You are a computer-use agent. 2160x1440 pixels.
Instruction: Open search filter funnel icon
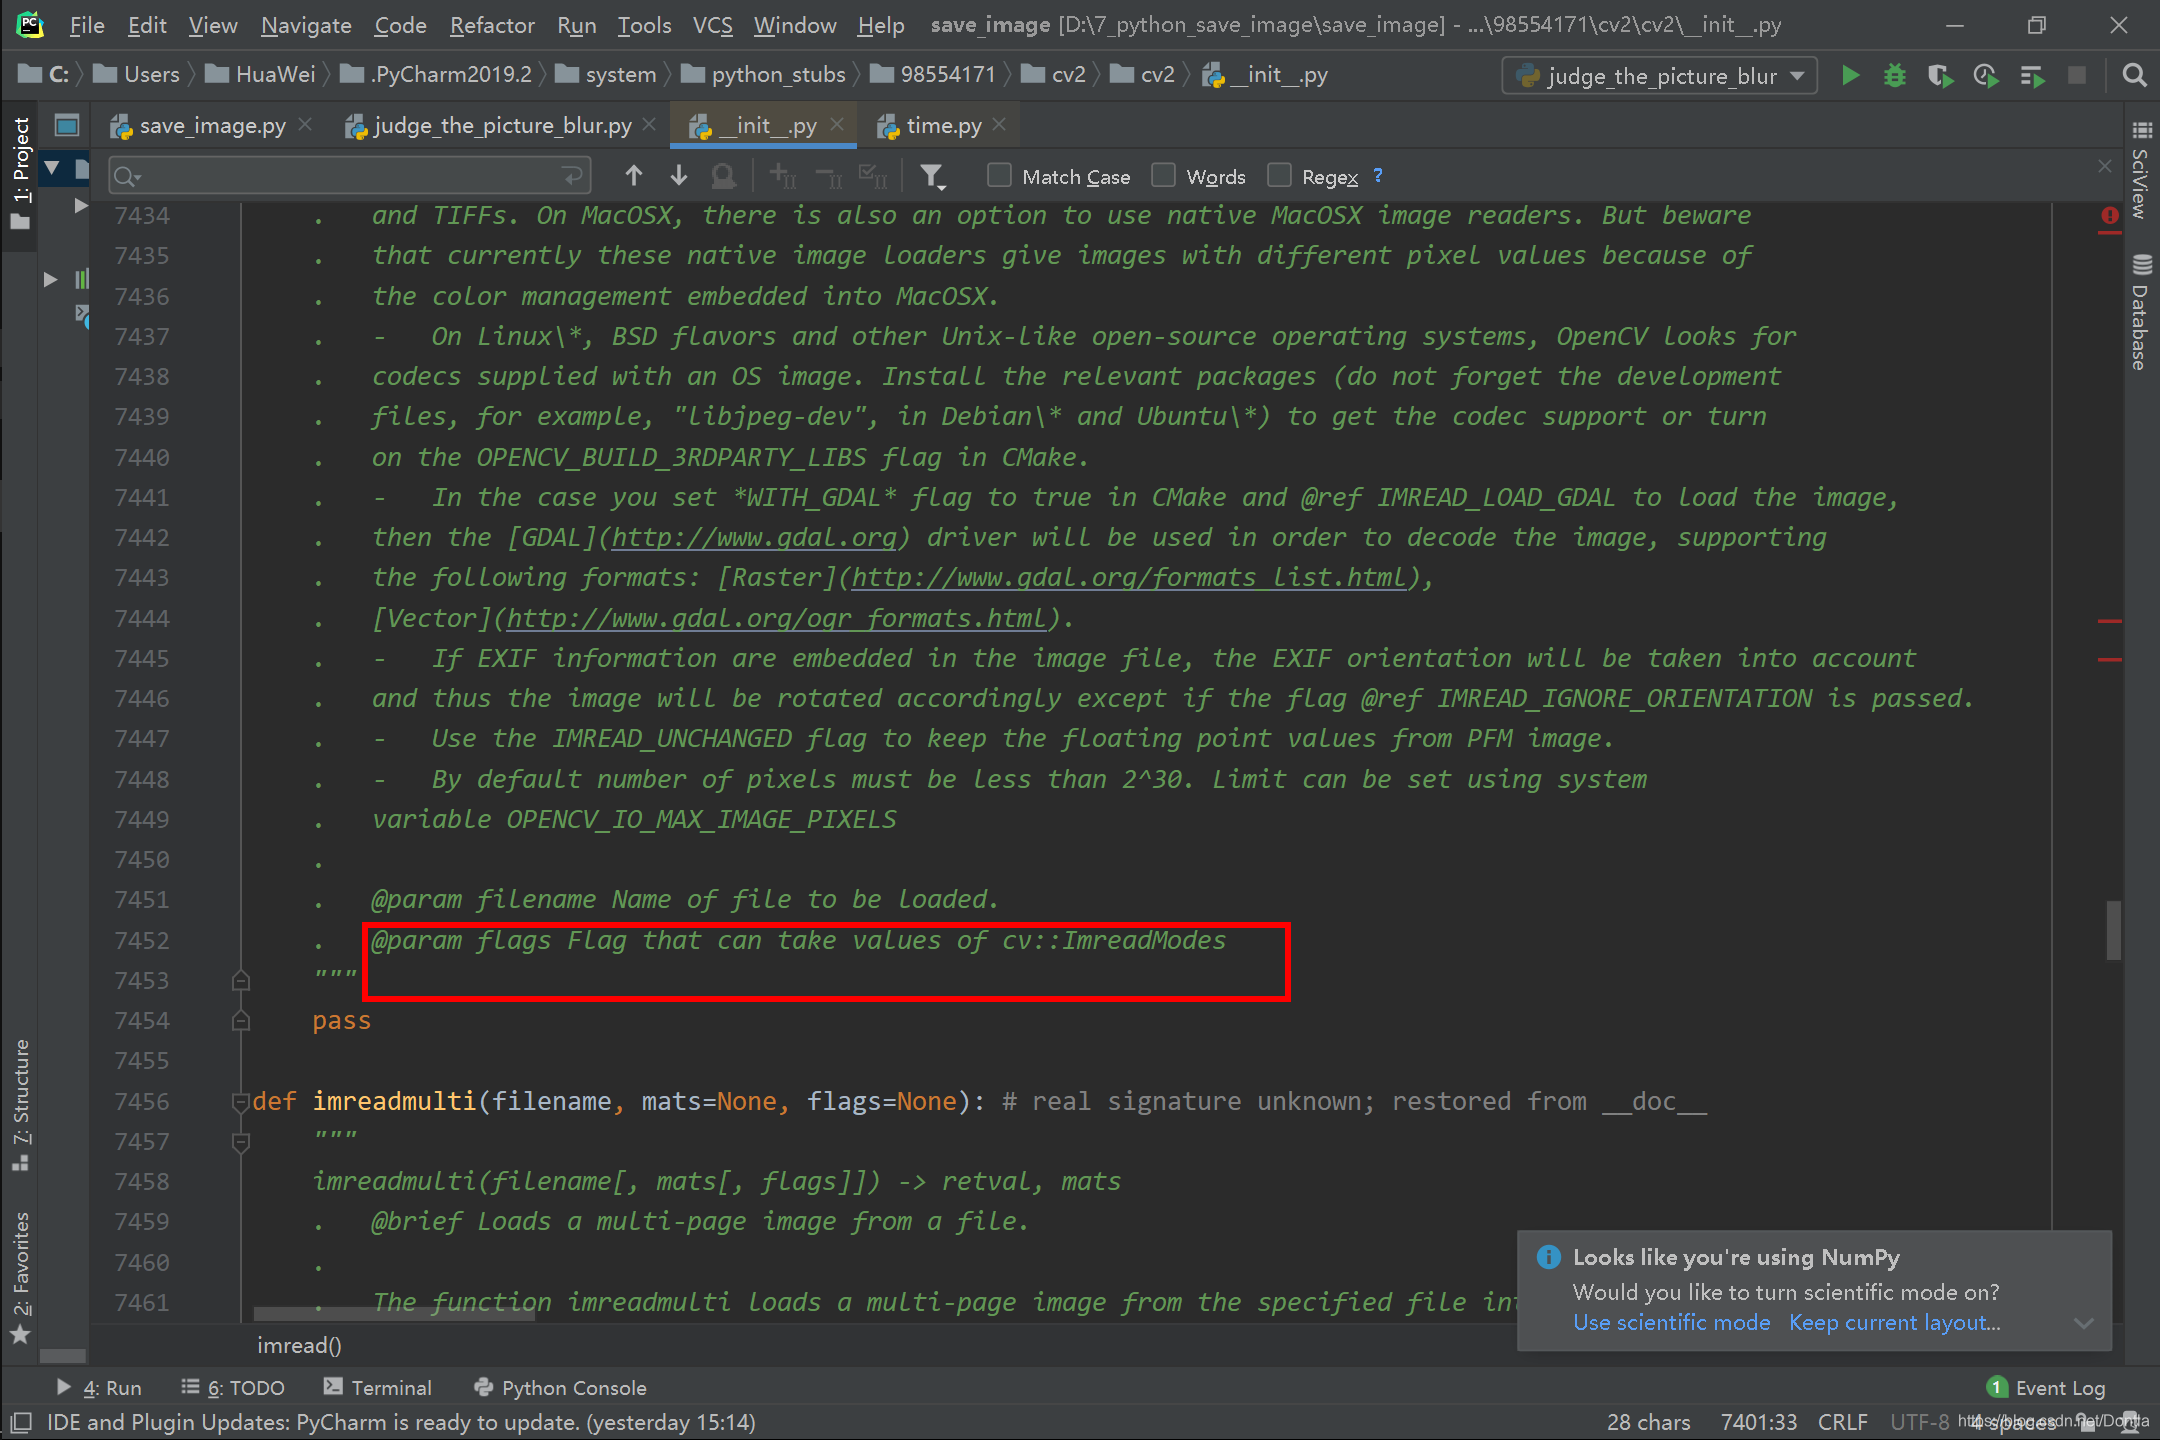point(932,177)
